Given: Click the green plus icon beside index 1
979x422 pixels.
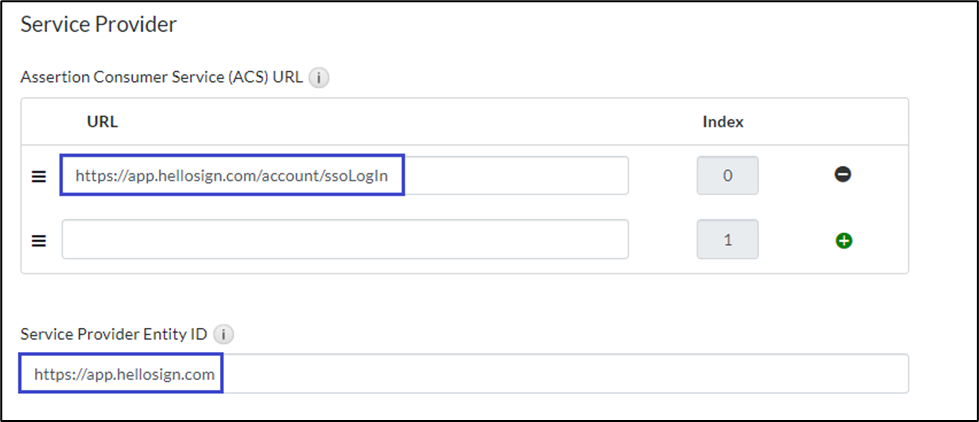Looking at the screenshot, I should click(x=843, y=240).
